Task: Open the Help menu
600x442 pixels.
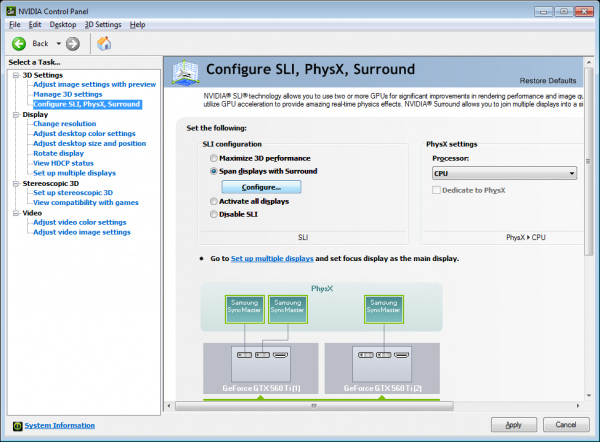Action: tap(137, 25)
